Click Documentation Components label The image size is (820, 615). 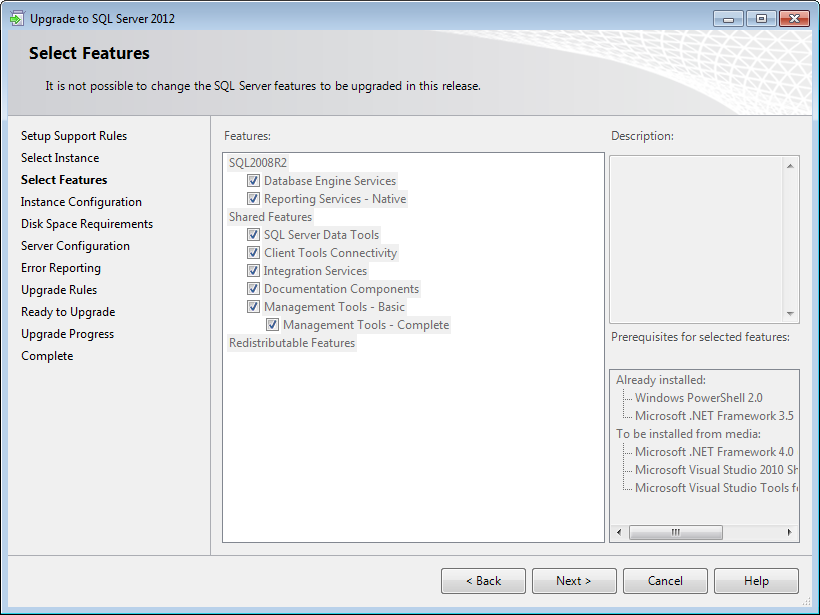pos(341,289)
